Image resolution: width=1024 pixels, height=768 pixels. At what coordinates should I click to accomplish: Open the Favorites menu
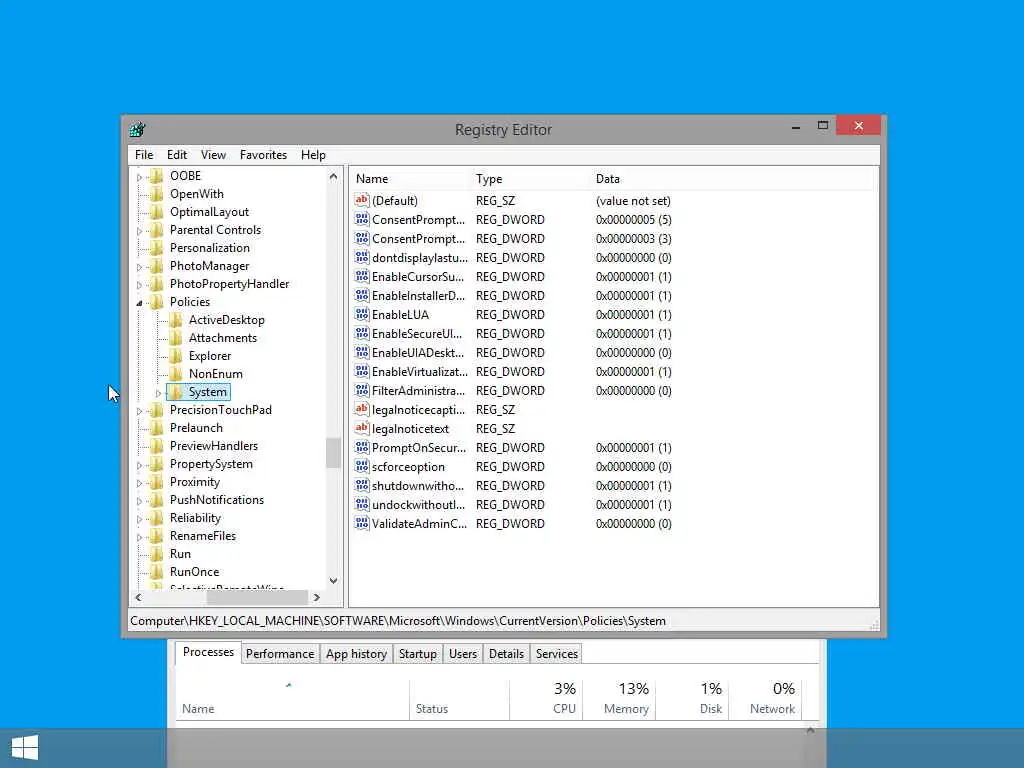(x=263, y=155)
